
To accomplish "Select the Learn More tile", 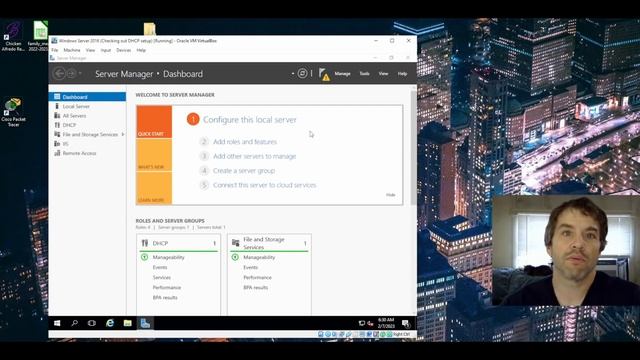I will point(154,188).
